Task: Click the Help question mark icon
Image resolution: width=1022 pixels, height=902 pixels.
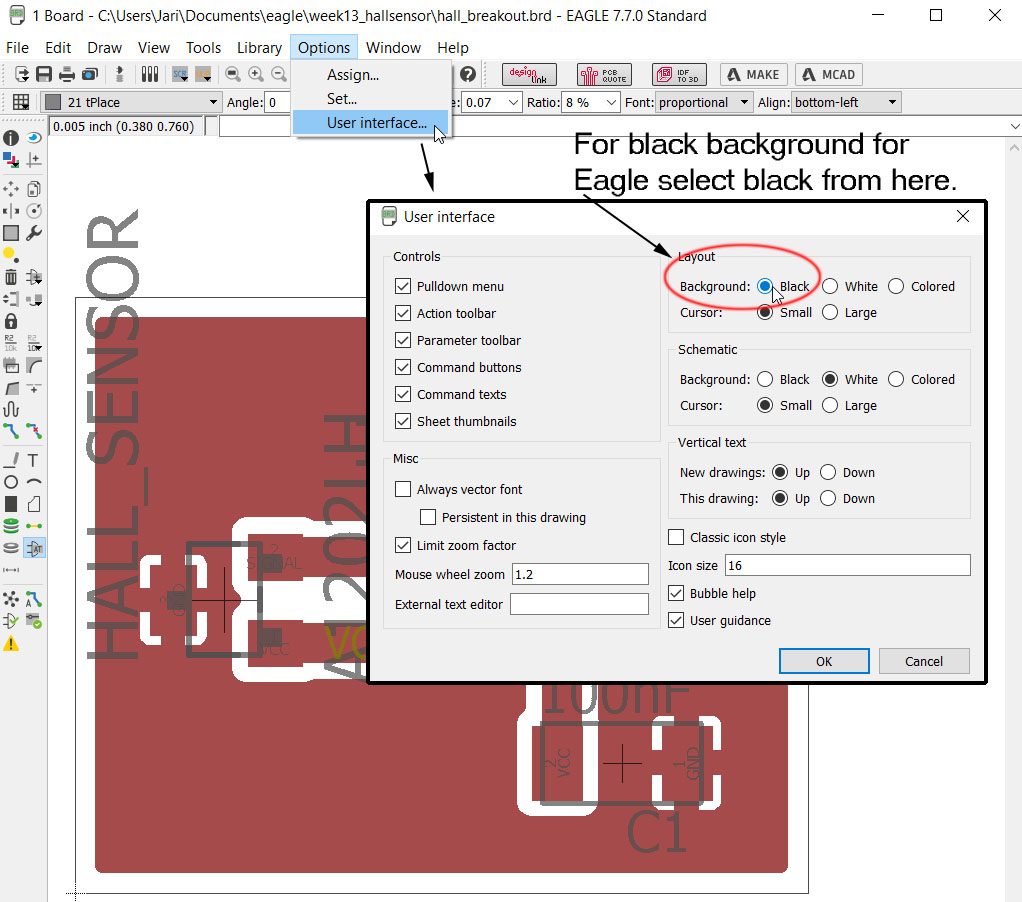Action: pyautogui.click(x=467, y=74)
